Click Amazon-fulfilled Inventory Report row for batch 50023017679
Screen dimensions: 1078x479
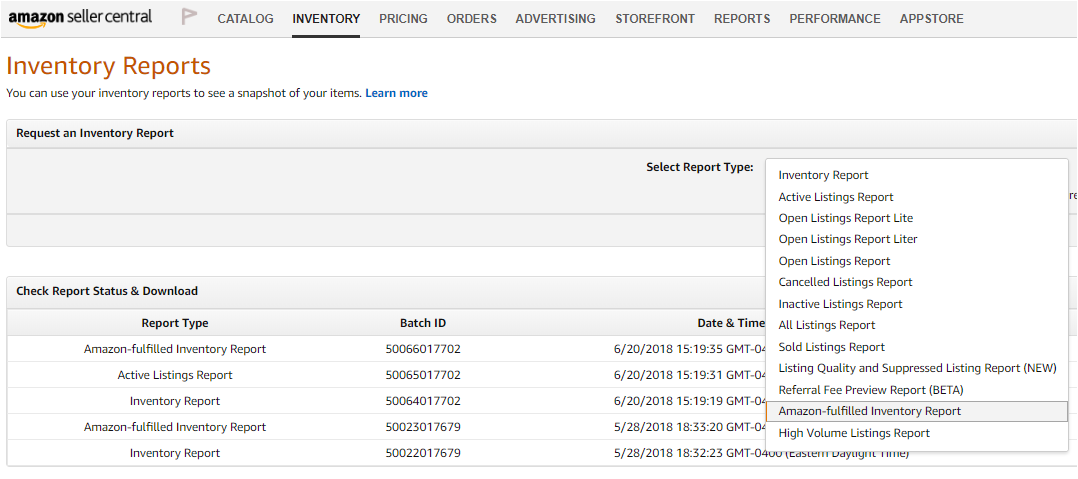pos(175,427)
